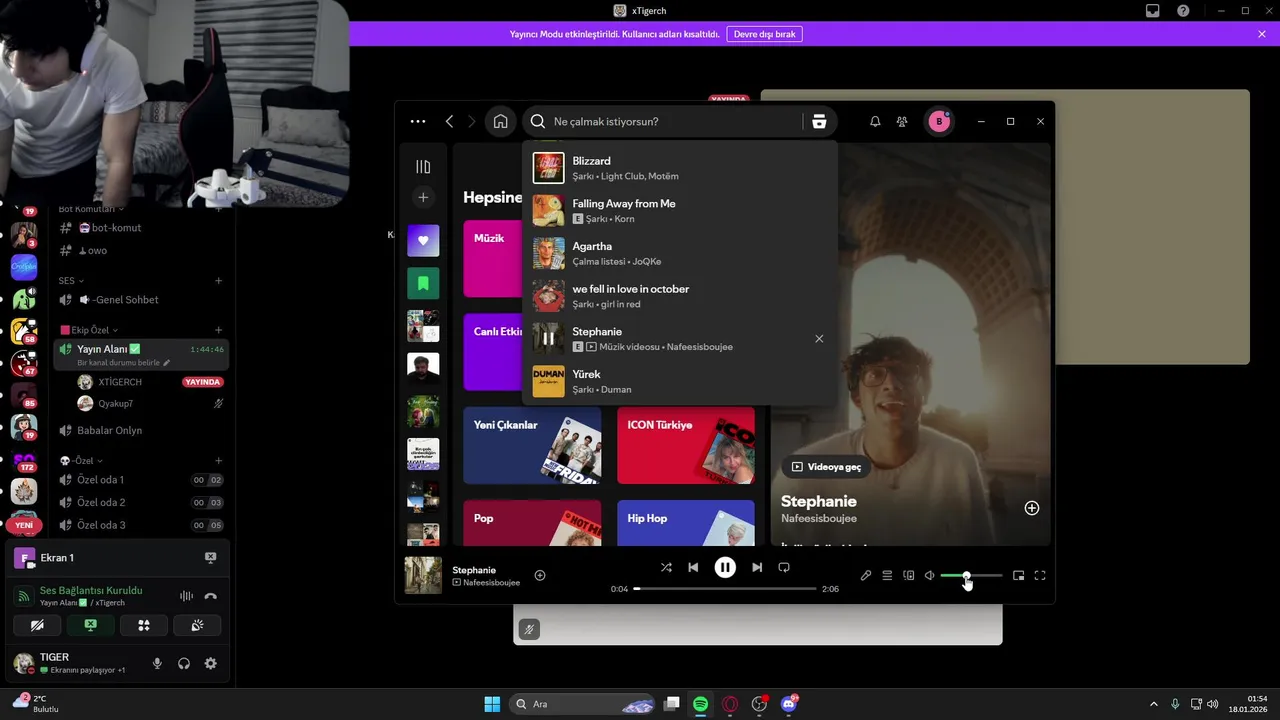Click the Videoya geç button
Viewport: 1280px width, 720px height.
(826, 466)
